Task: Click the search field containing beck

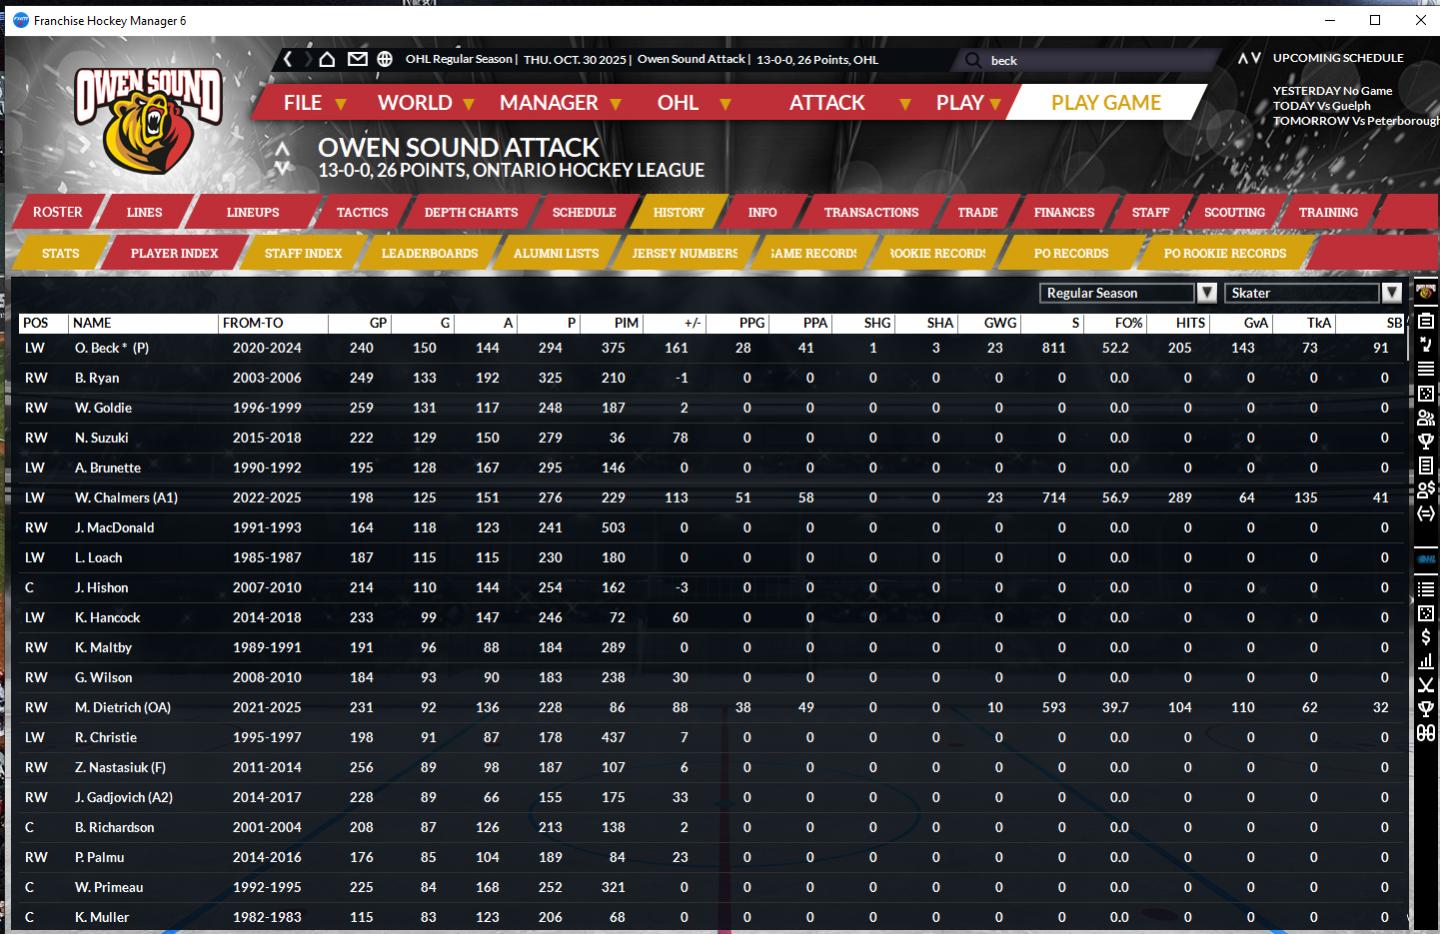Action: click(x=1090, y=60)
